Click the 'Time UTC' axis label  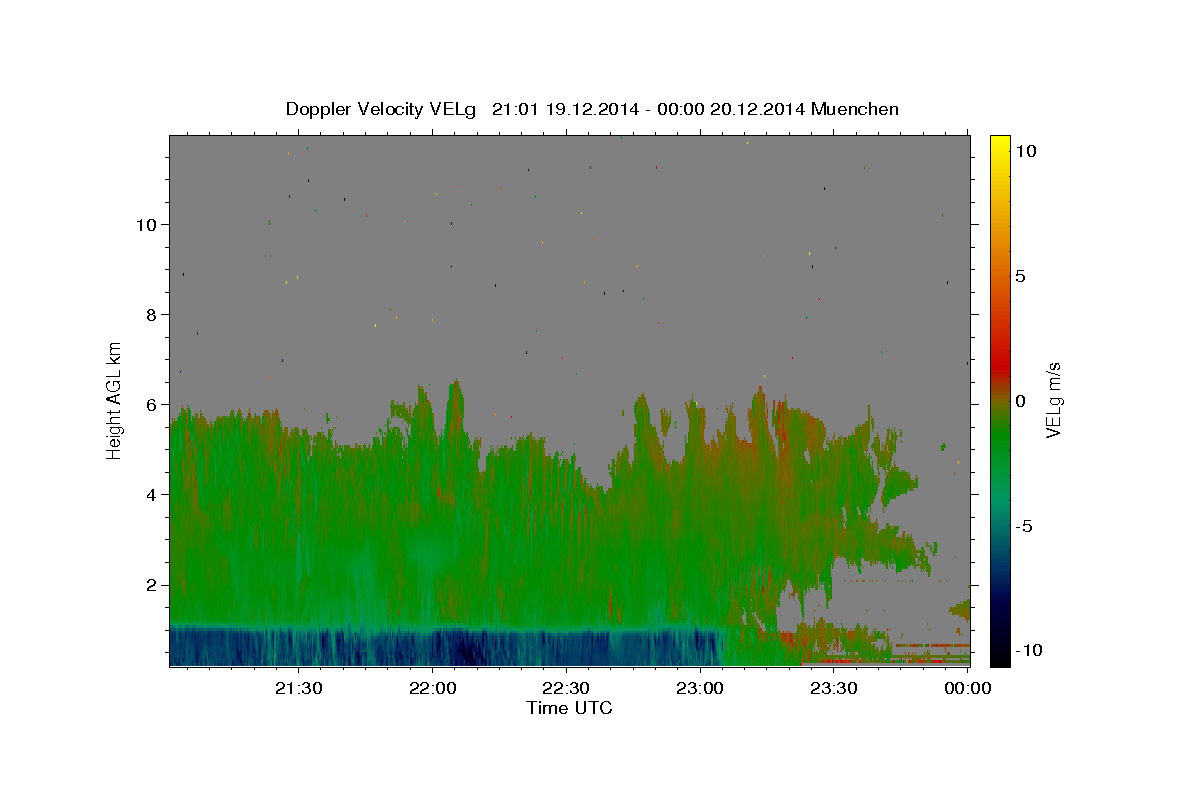(x=569, y=708)
